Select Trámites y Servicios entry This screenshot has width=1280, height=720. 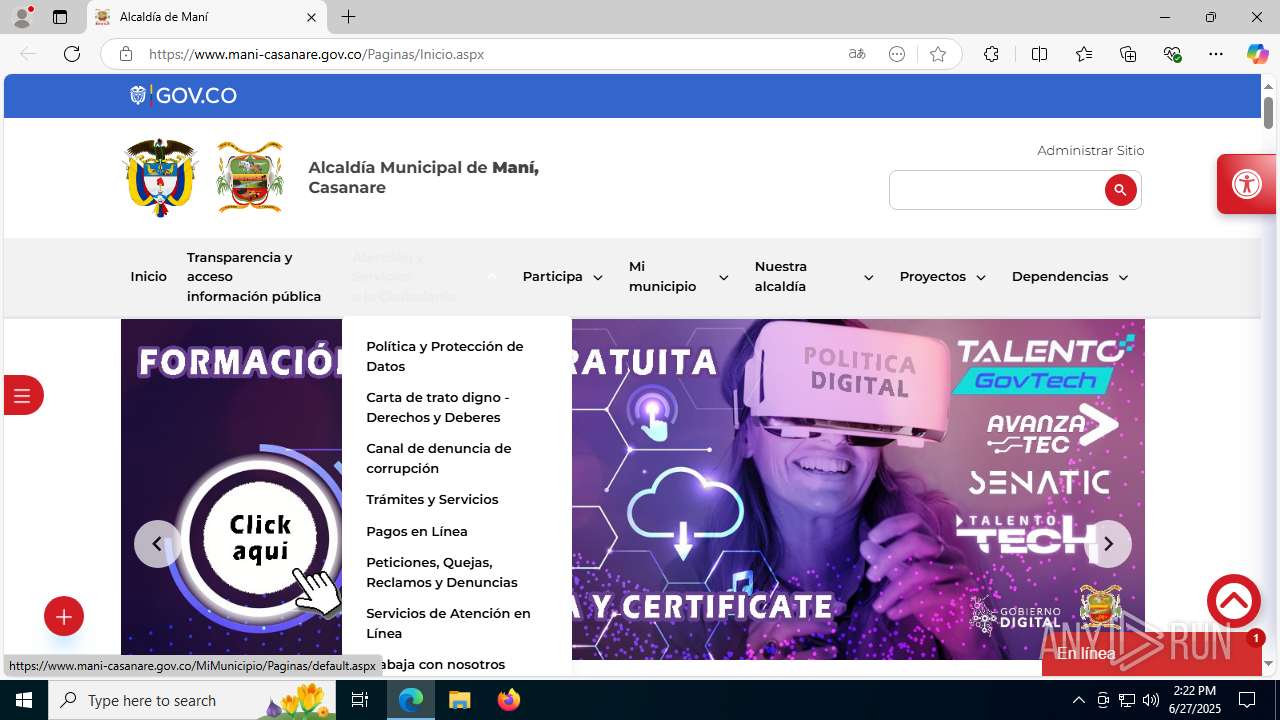[432, 499]
